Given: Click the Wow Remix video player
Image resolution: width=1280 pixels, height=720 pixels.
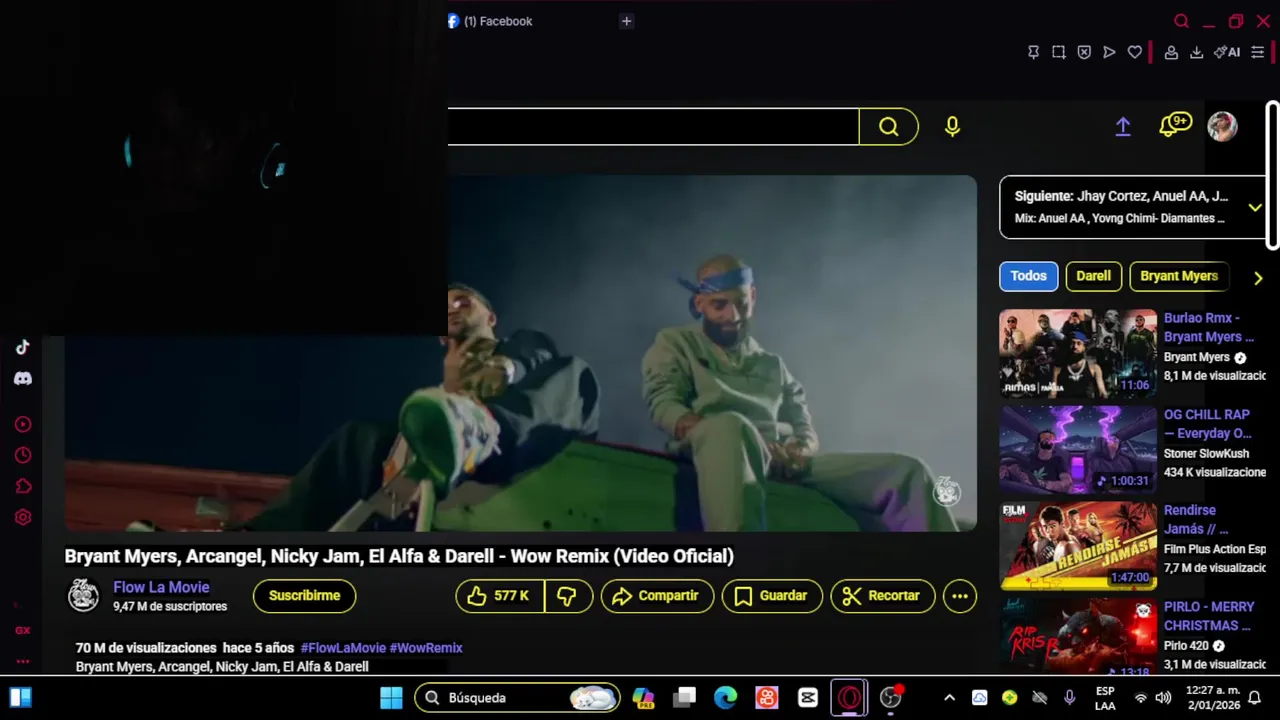Looking at the screenshot, I should coord(520,353).
